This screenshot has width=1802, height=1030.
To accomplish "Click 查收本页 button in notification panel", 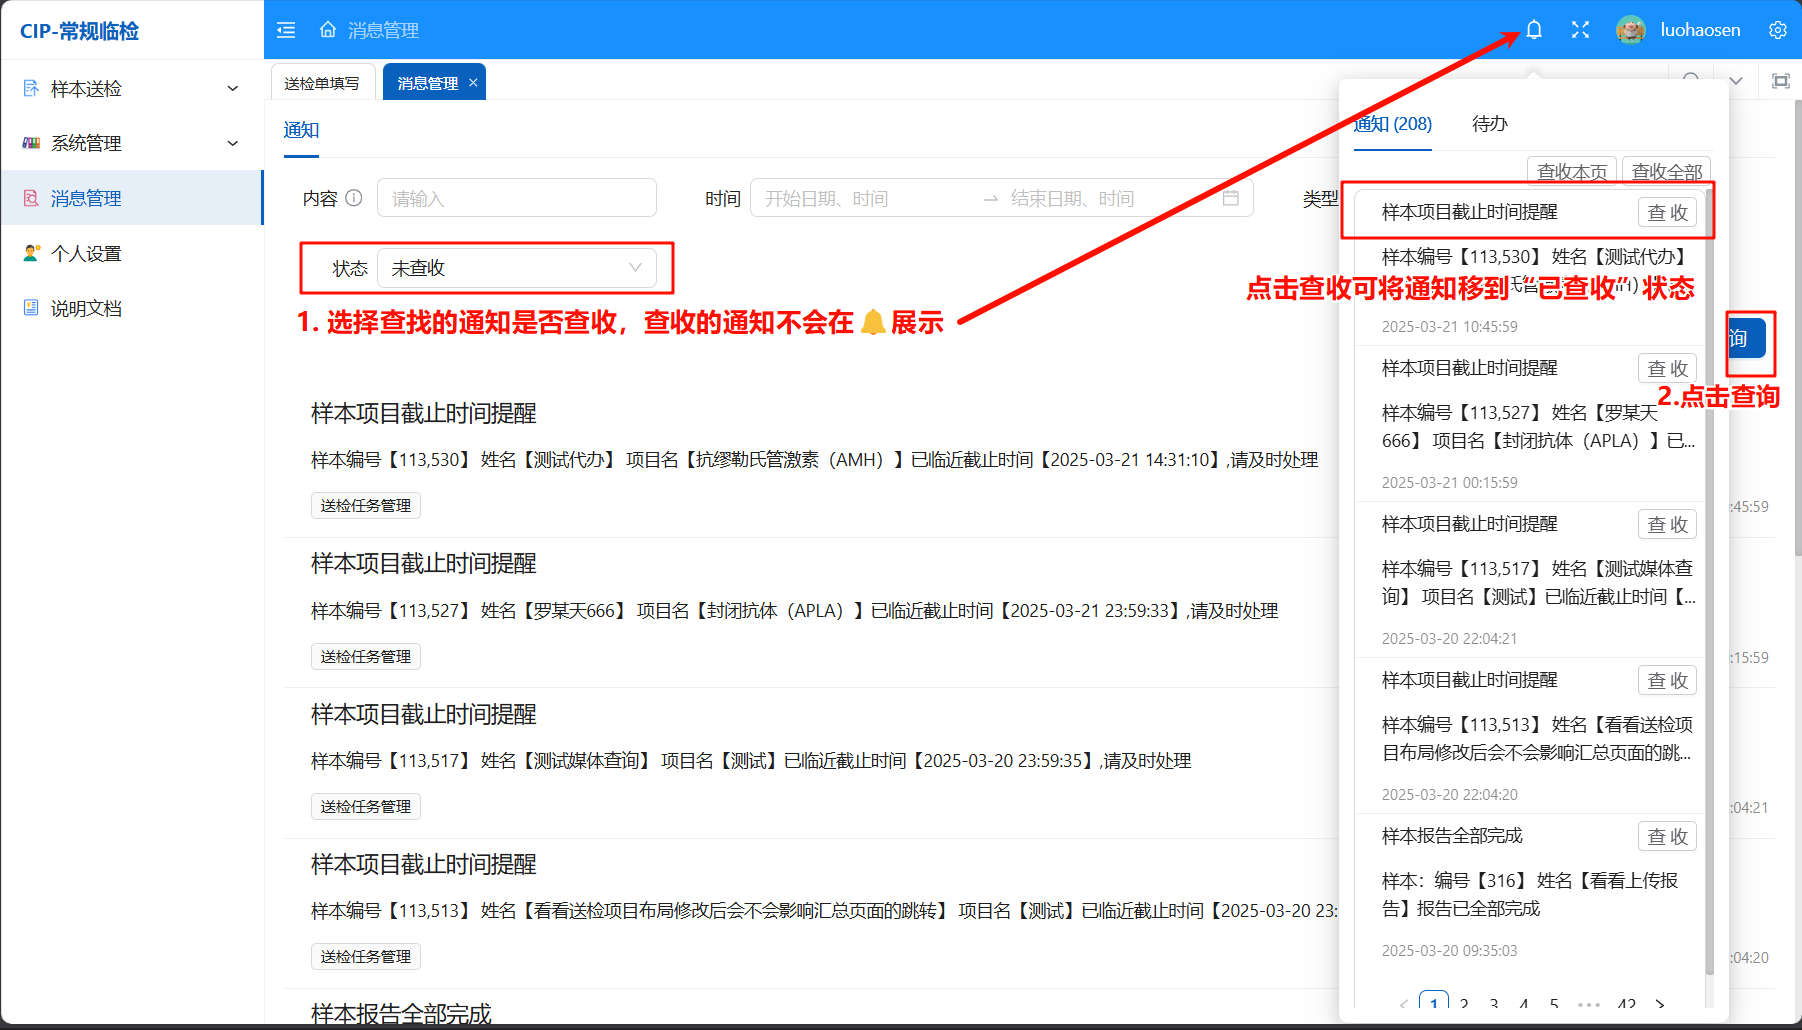I will 1572,171.
